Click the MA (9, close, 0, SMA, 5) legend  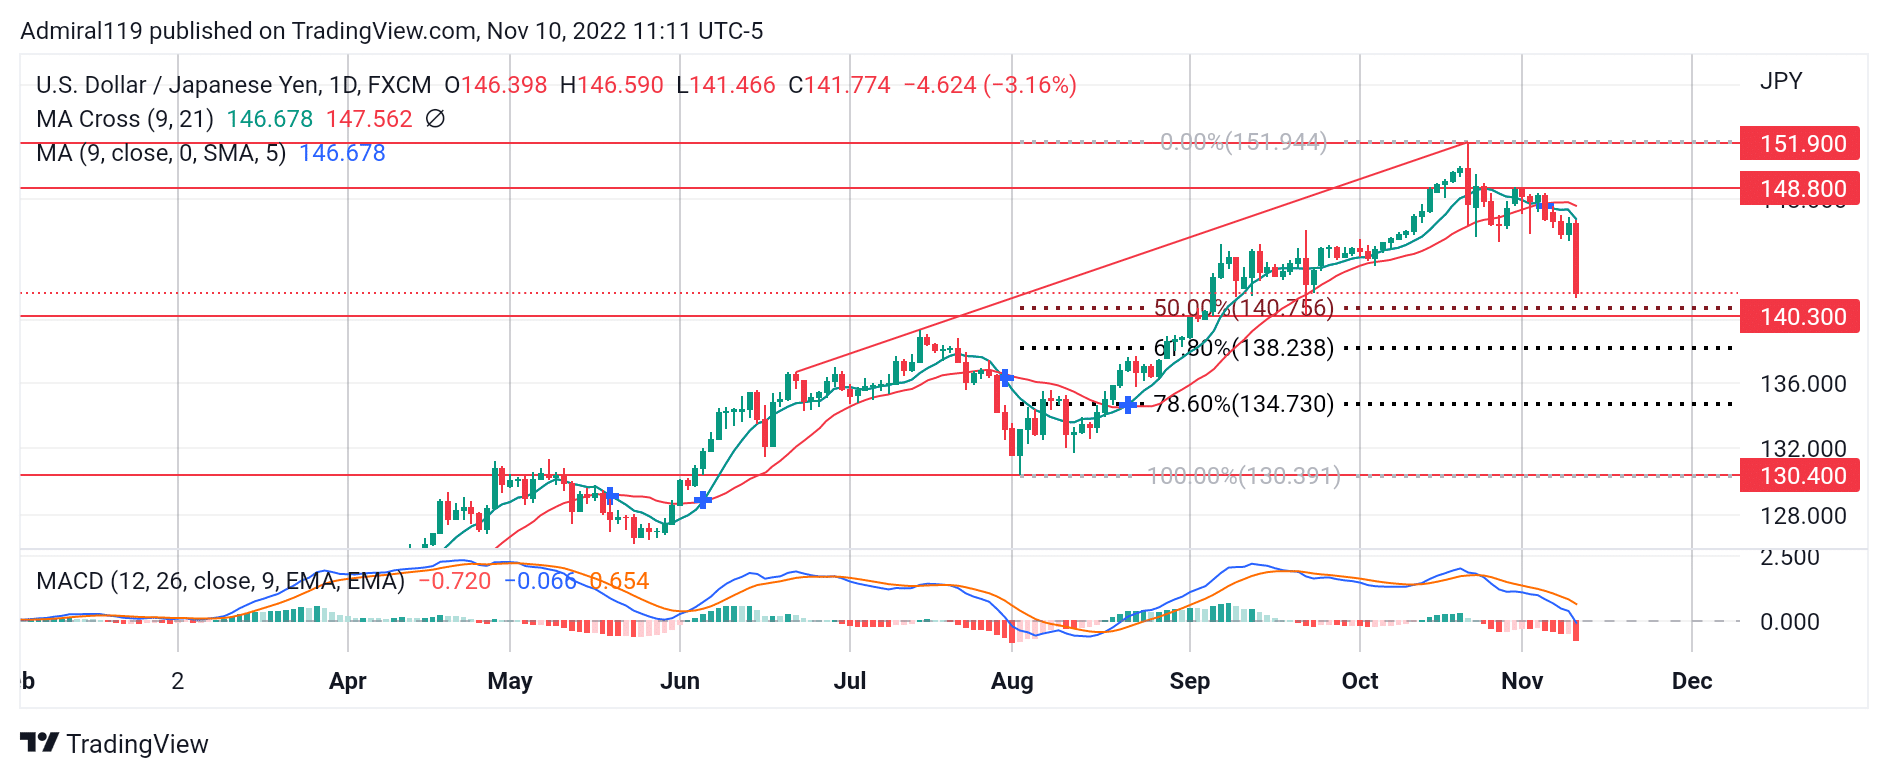point(161,153)
